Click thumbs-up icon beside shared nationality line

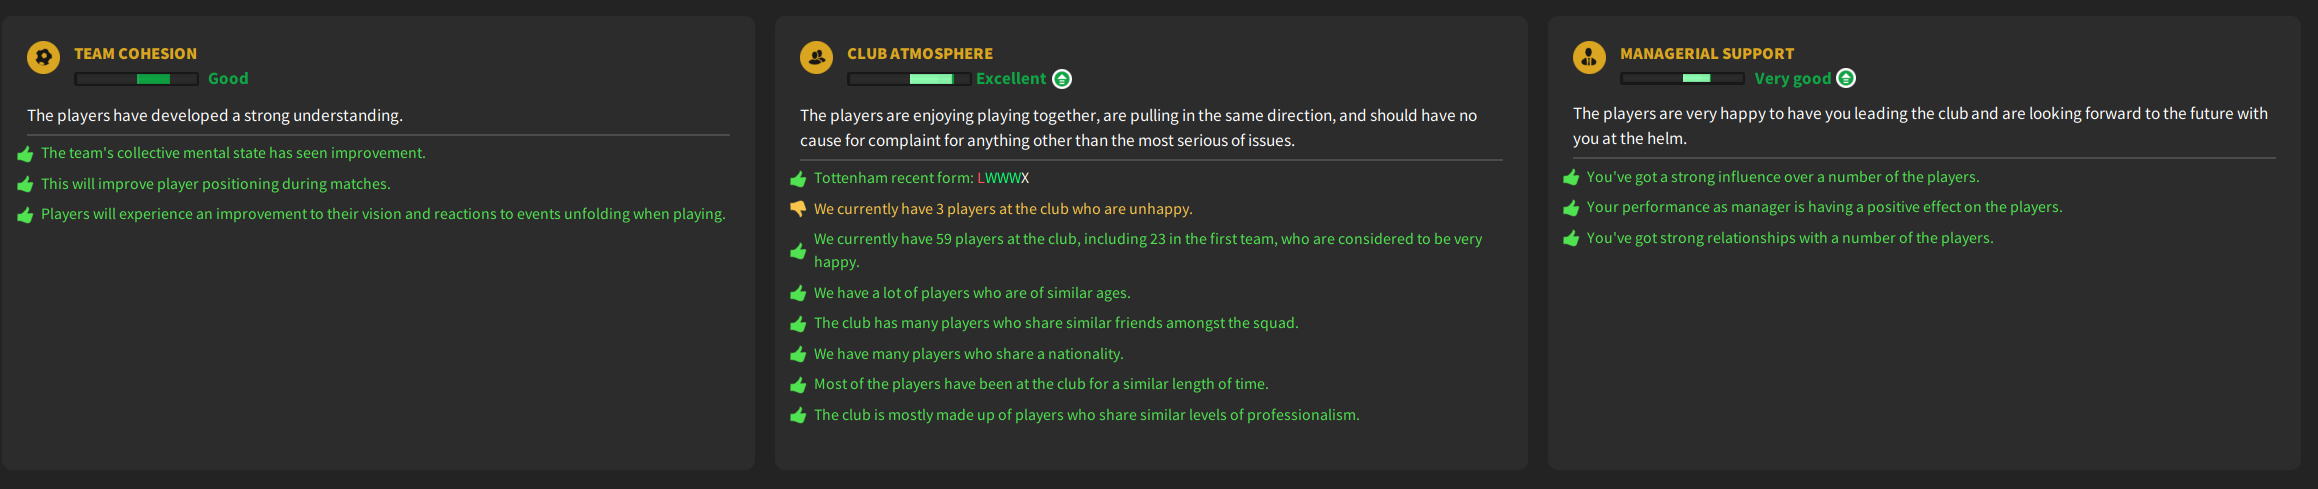pos(798,355)
